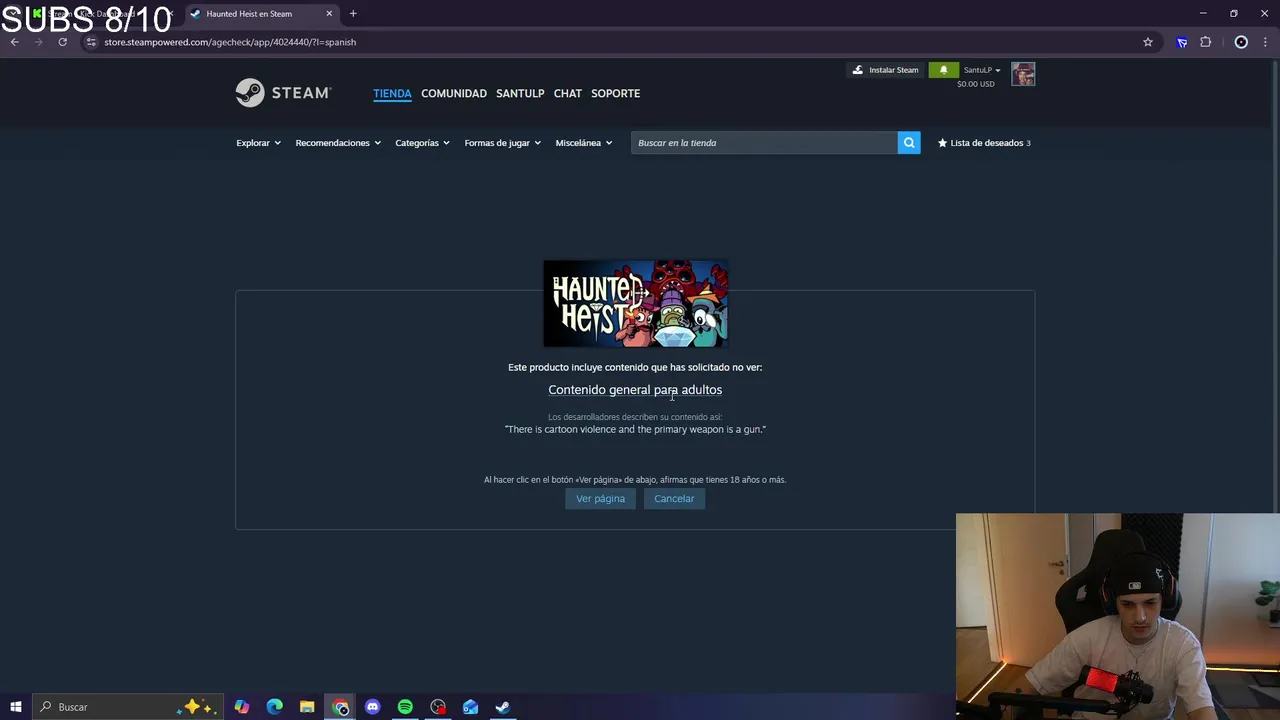Viewport: 1280px width, 720px height.
Task: Click the Chrome icon in the taskbar
Action: click(341, 707)
